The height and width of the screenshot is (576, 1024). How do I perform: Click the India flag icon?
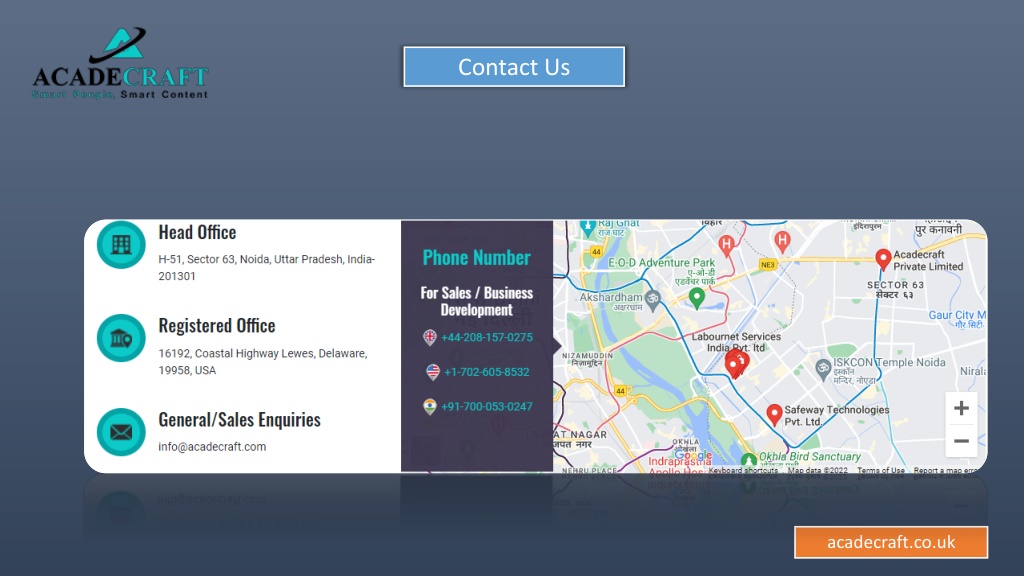tap(430, 406)
